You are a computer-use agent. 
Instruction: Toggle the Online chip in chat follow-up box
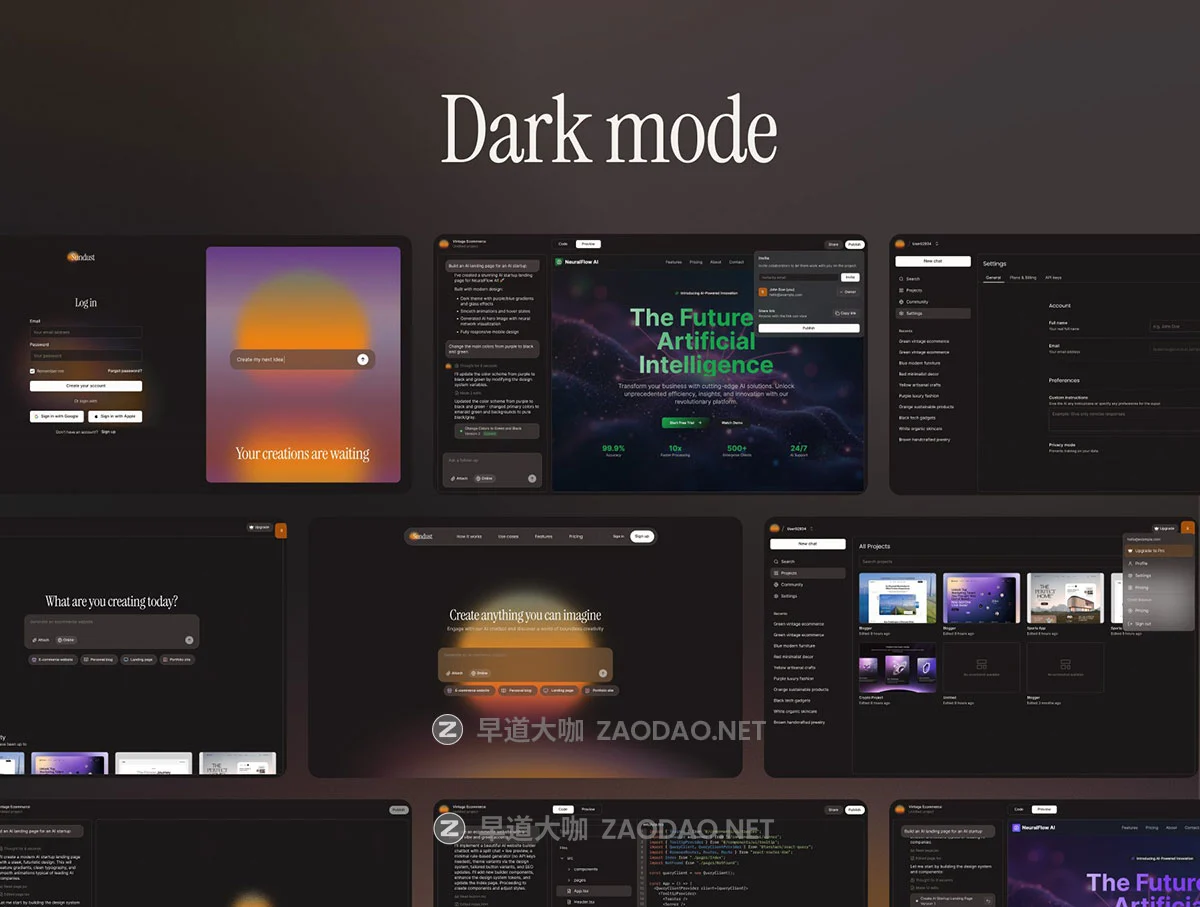click(x=485, y=479)
